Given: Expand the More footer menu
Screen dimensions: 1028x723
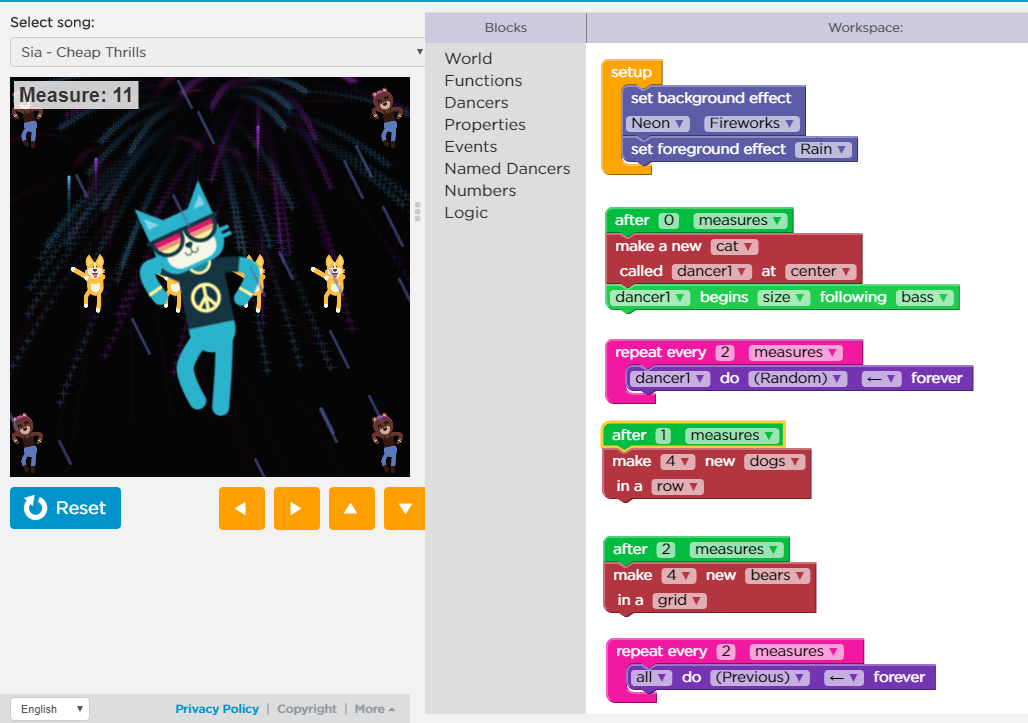Looking at the screenshot, I should tap(374, 709).
